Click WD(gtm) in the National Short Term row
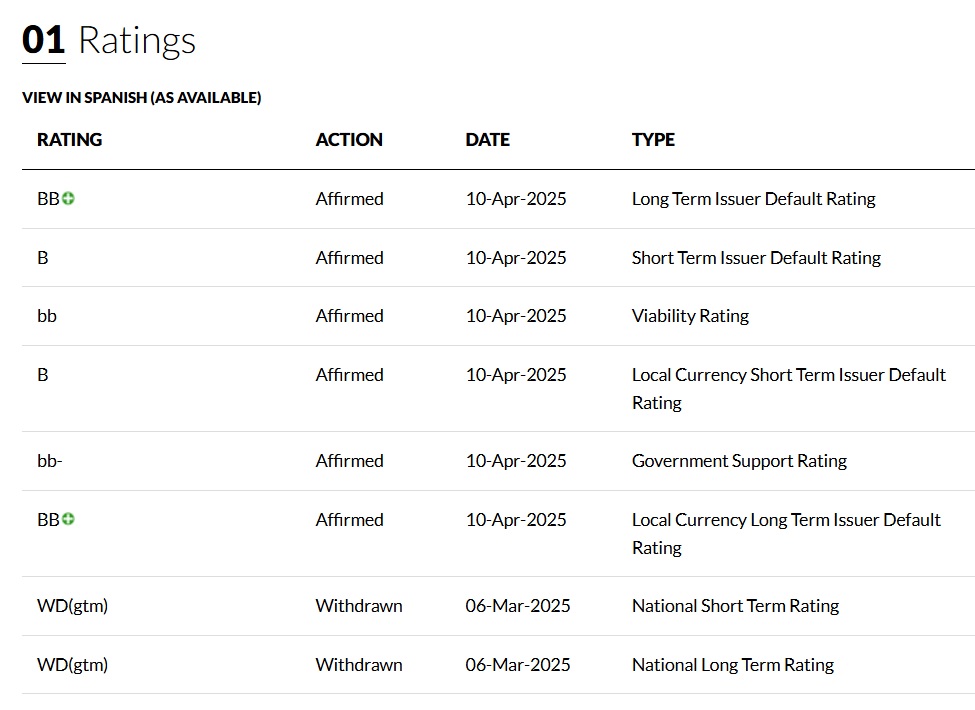 72,606
